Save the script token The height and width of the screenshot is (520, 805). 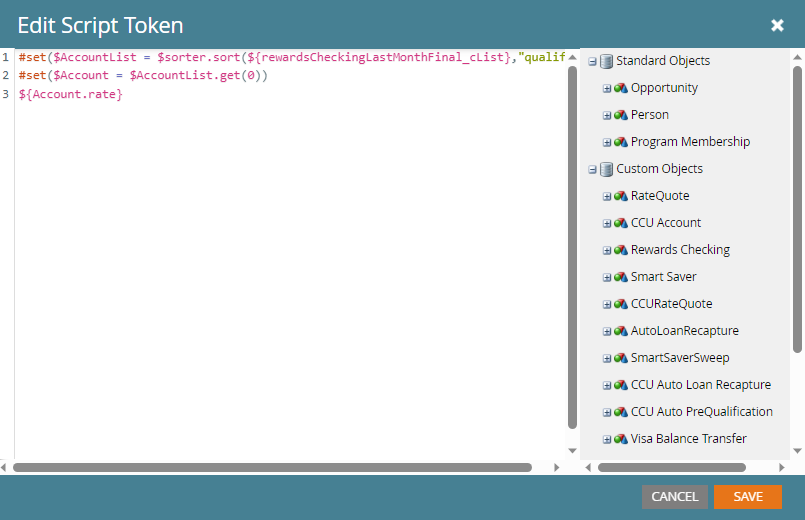[x=747, y=497]
